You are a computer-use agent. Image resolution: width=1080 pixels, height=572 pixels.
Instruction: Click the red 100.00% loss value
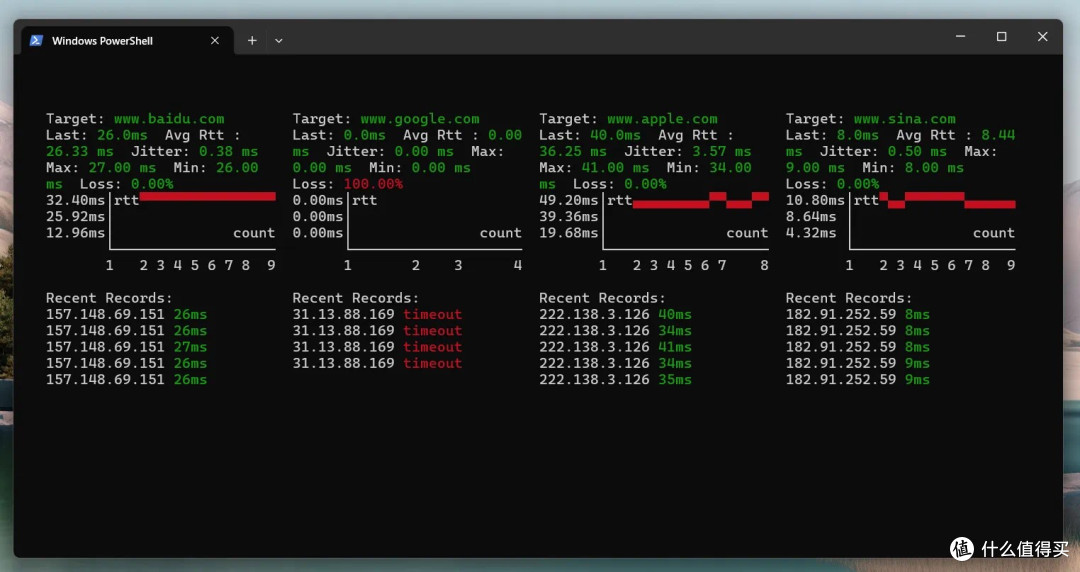coord(373,184)
